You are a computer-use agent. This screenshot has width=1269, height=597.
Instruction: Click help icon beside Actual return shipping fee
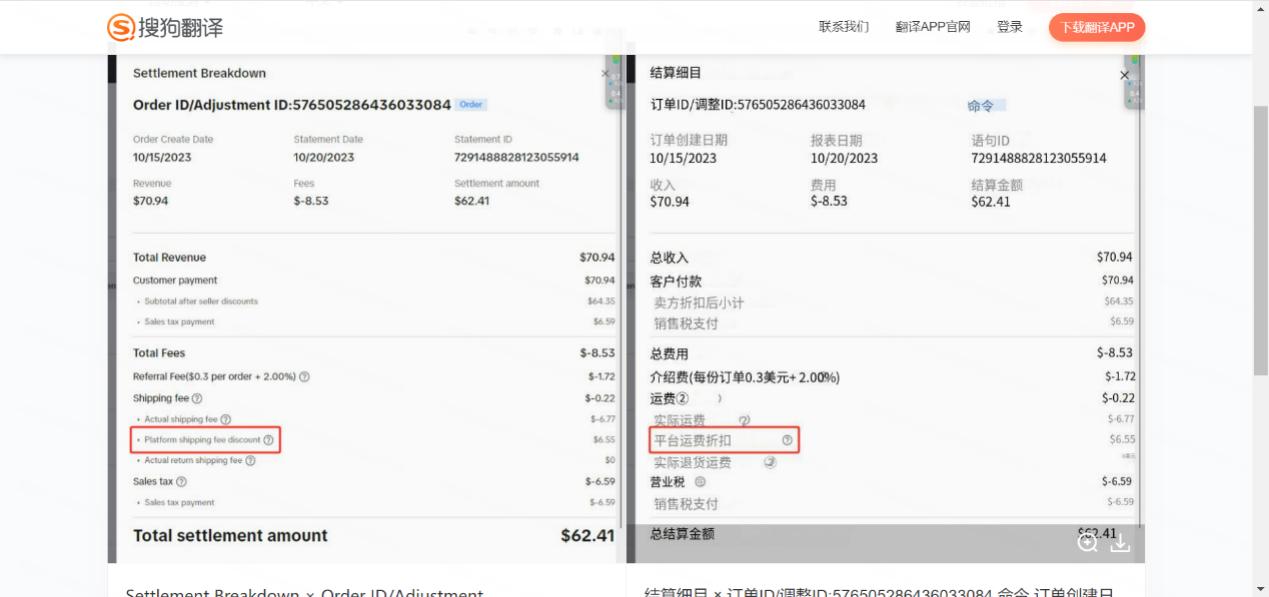coord(250,461)
